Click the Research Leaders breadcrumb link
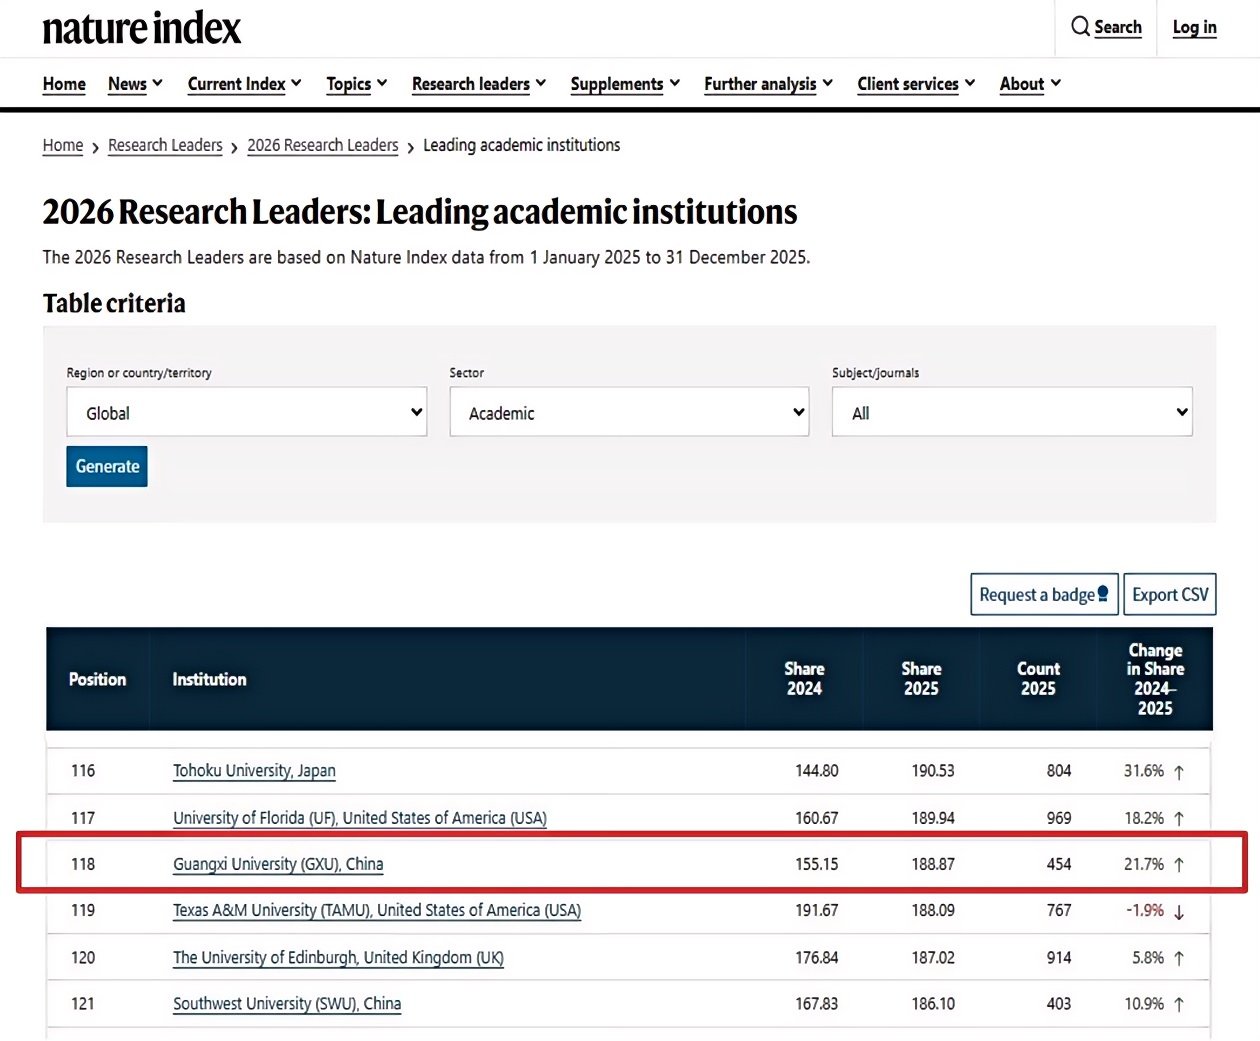Screen dimensions: 1260x1041 click(165, 145)
